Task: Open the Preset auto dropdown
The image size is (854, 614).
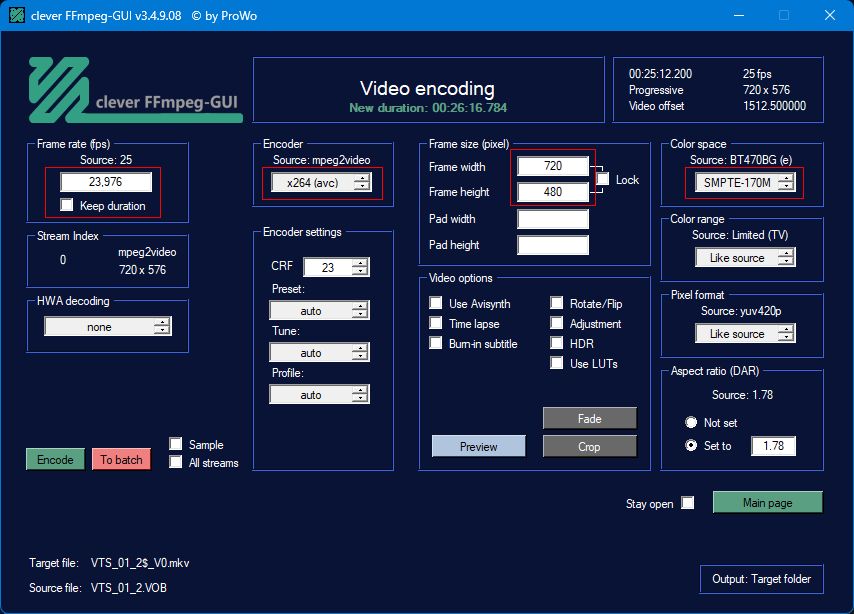Action: [319, 311]
